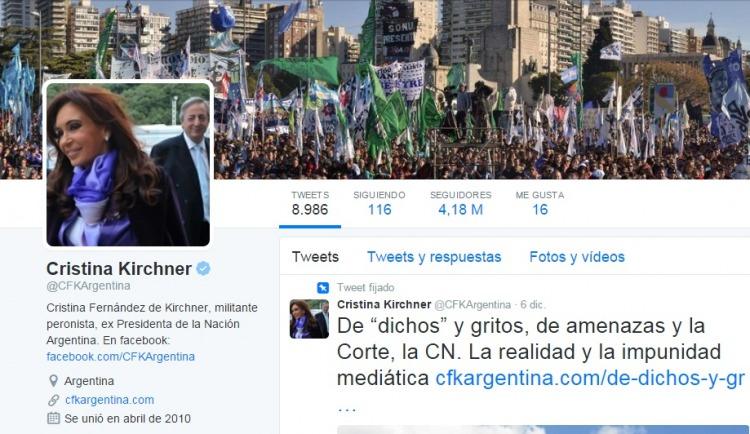Switch to Tweets y respuestas tab
750x434 pixels.
434,257
